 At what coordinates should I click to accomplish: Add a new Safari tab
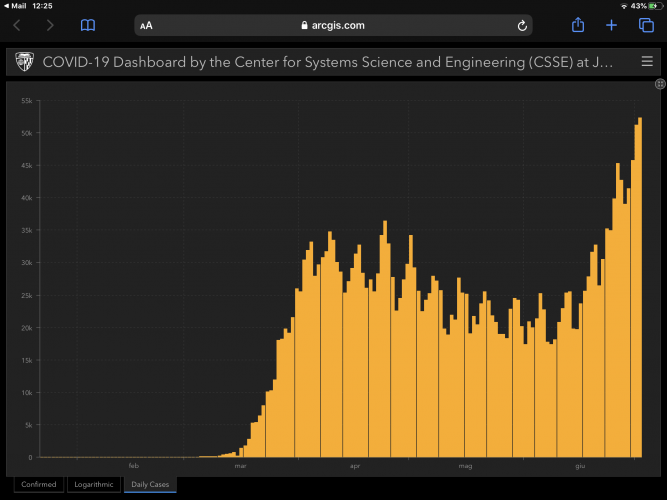click(612, 25)
